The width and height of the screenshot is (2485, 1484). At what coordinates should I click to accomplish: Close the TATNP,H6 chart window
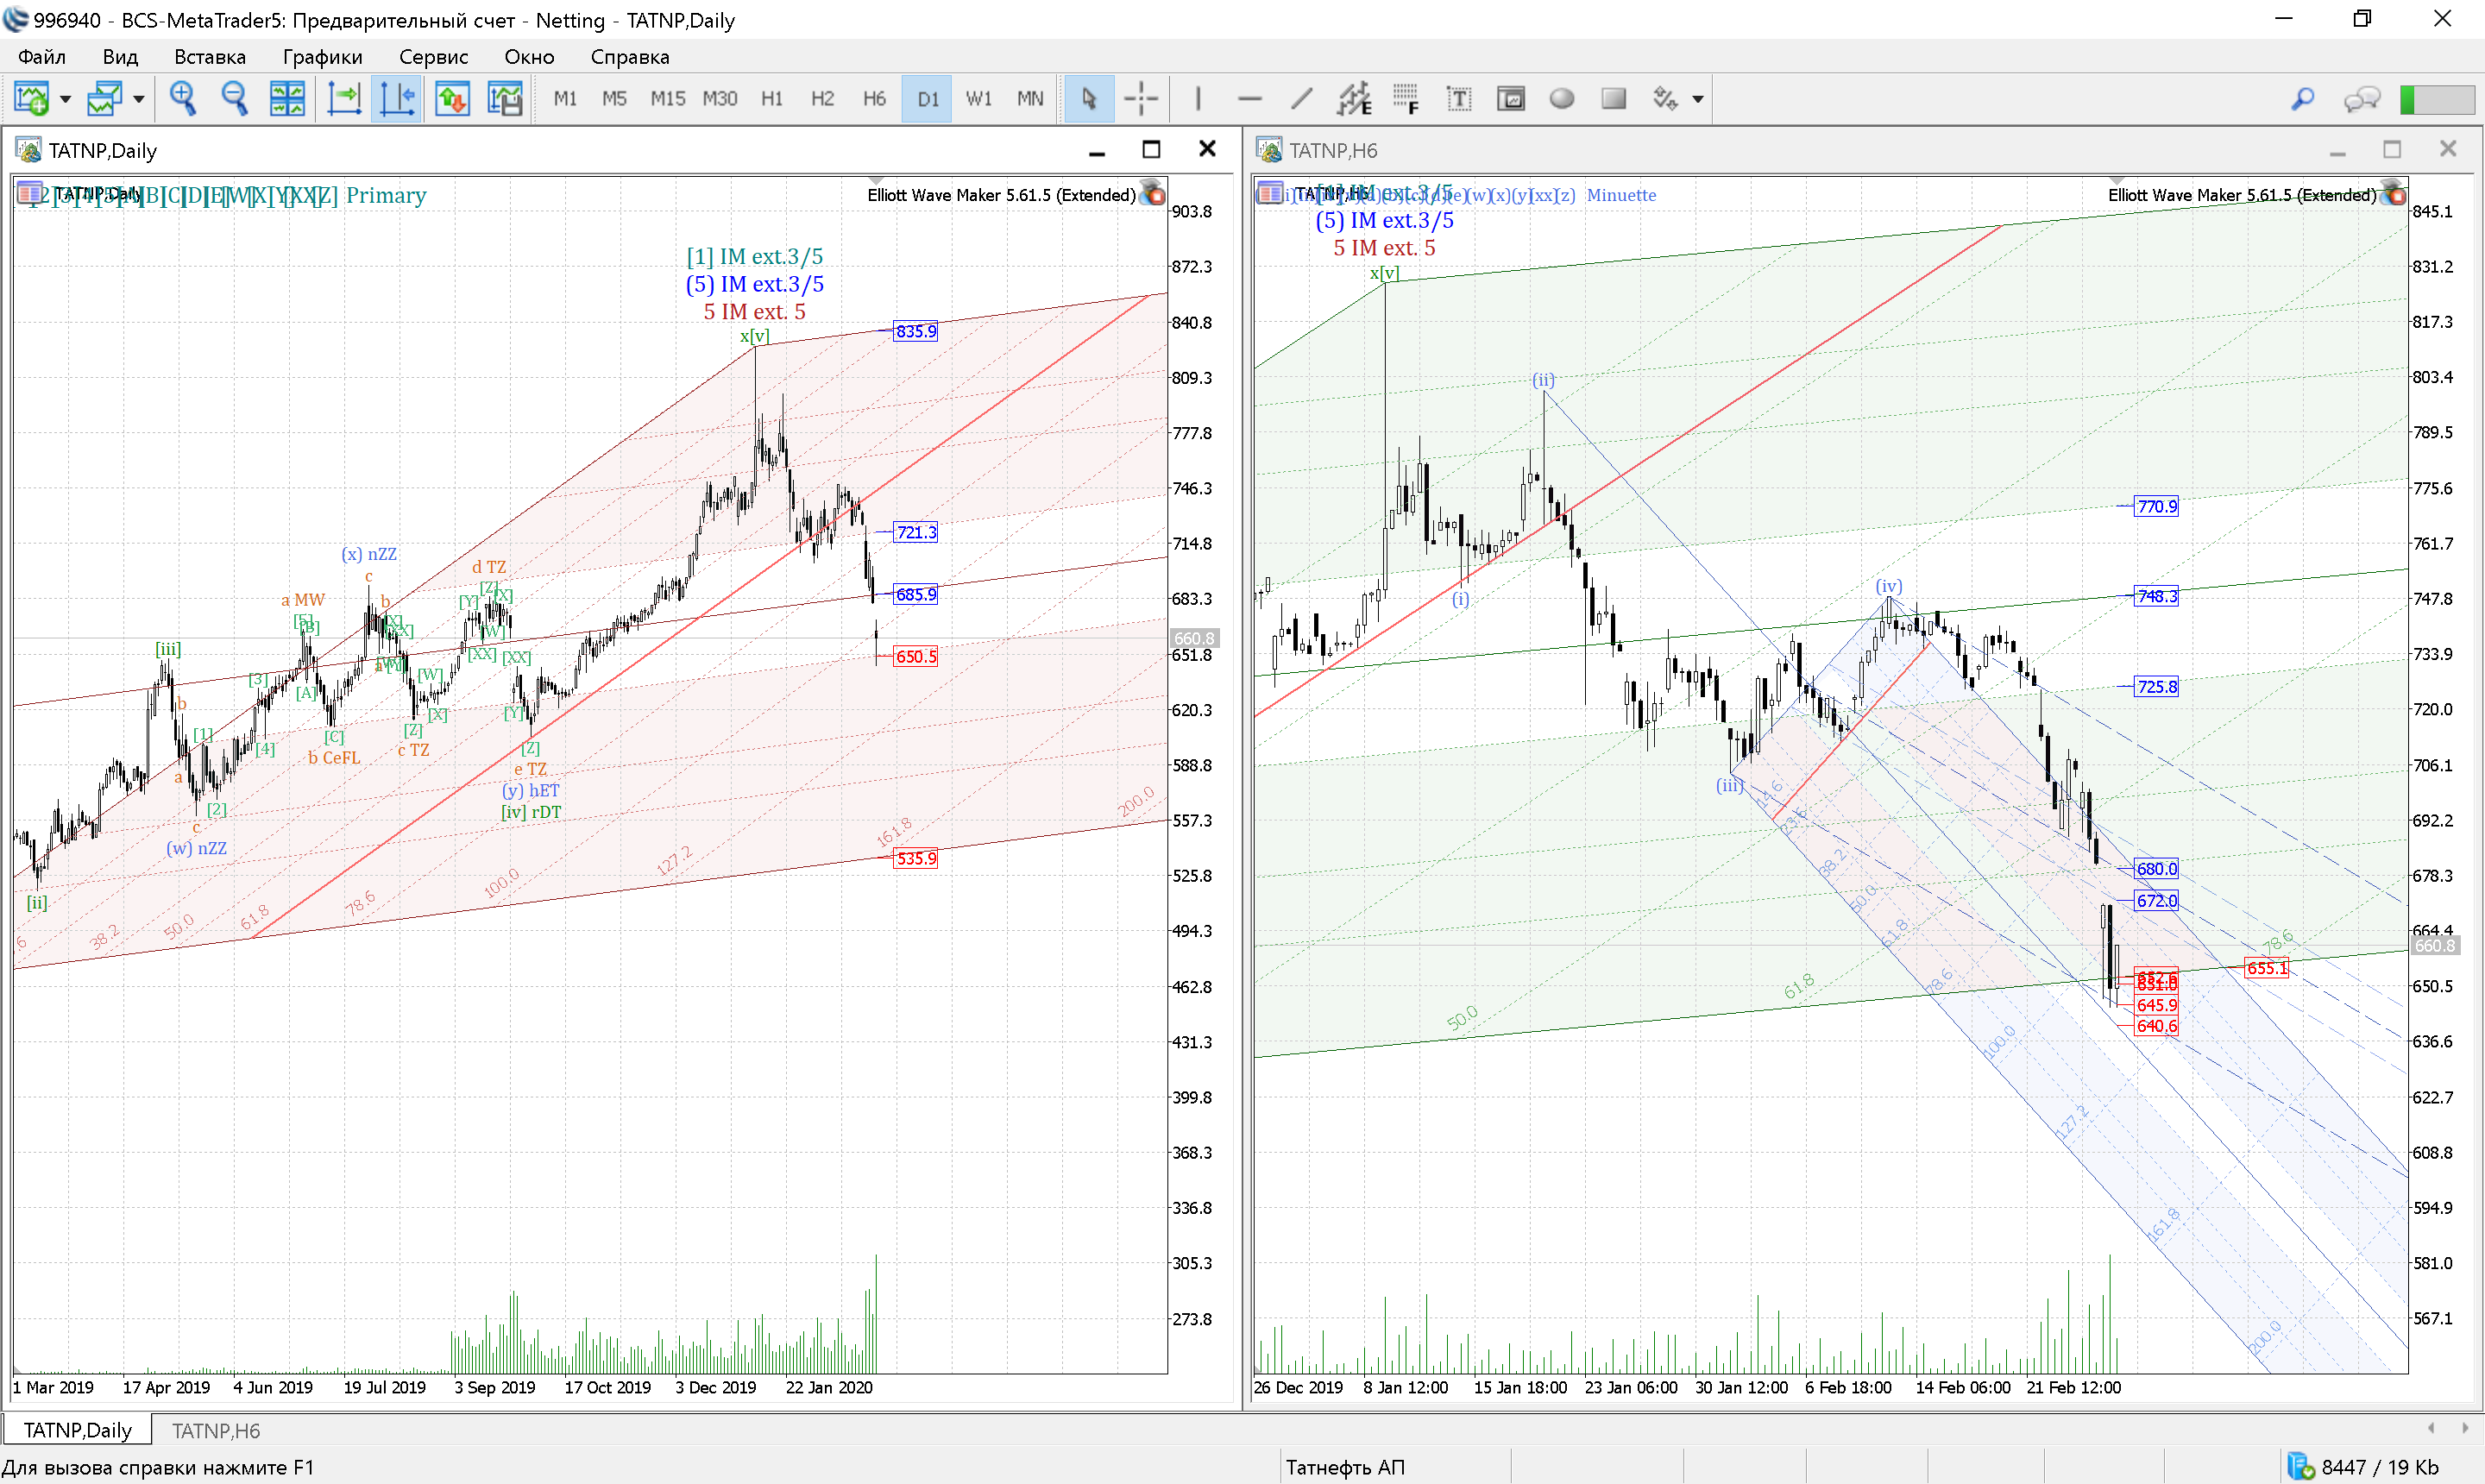(x=2447, y=149)
